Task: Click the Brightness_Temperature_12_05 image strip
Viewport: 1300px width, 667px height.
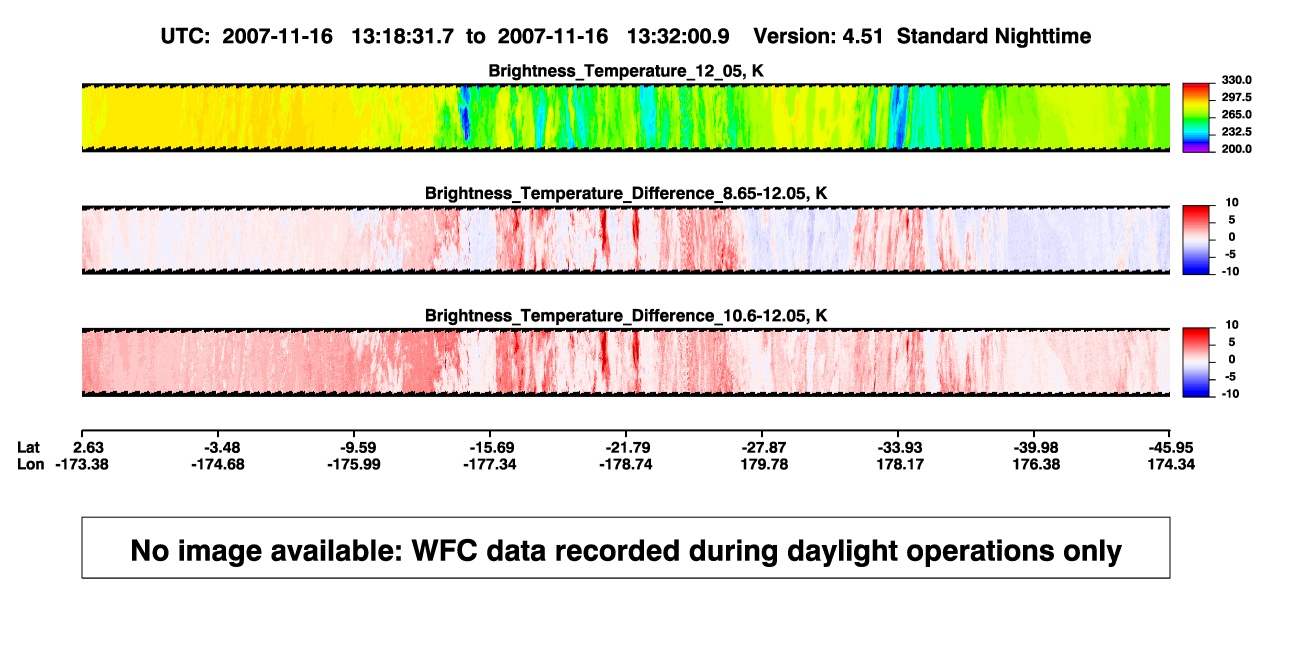Action: coord(626,117)
